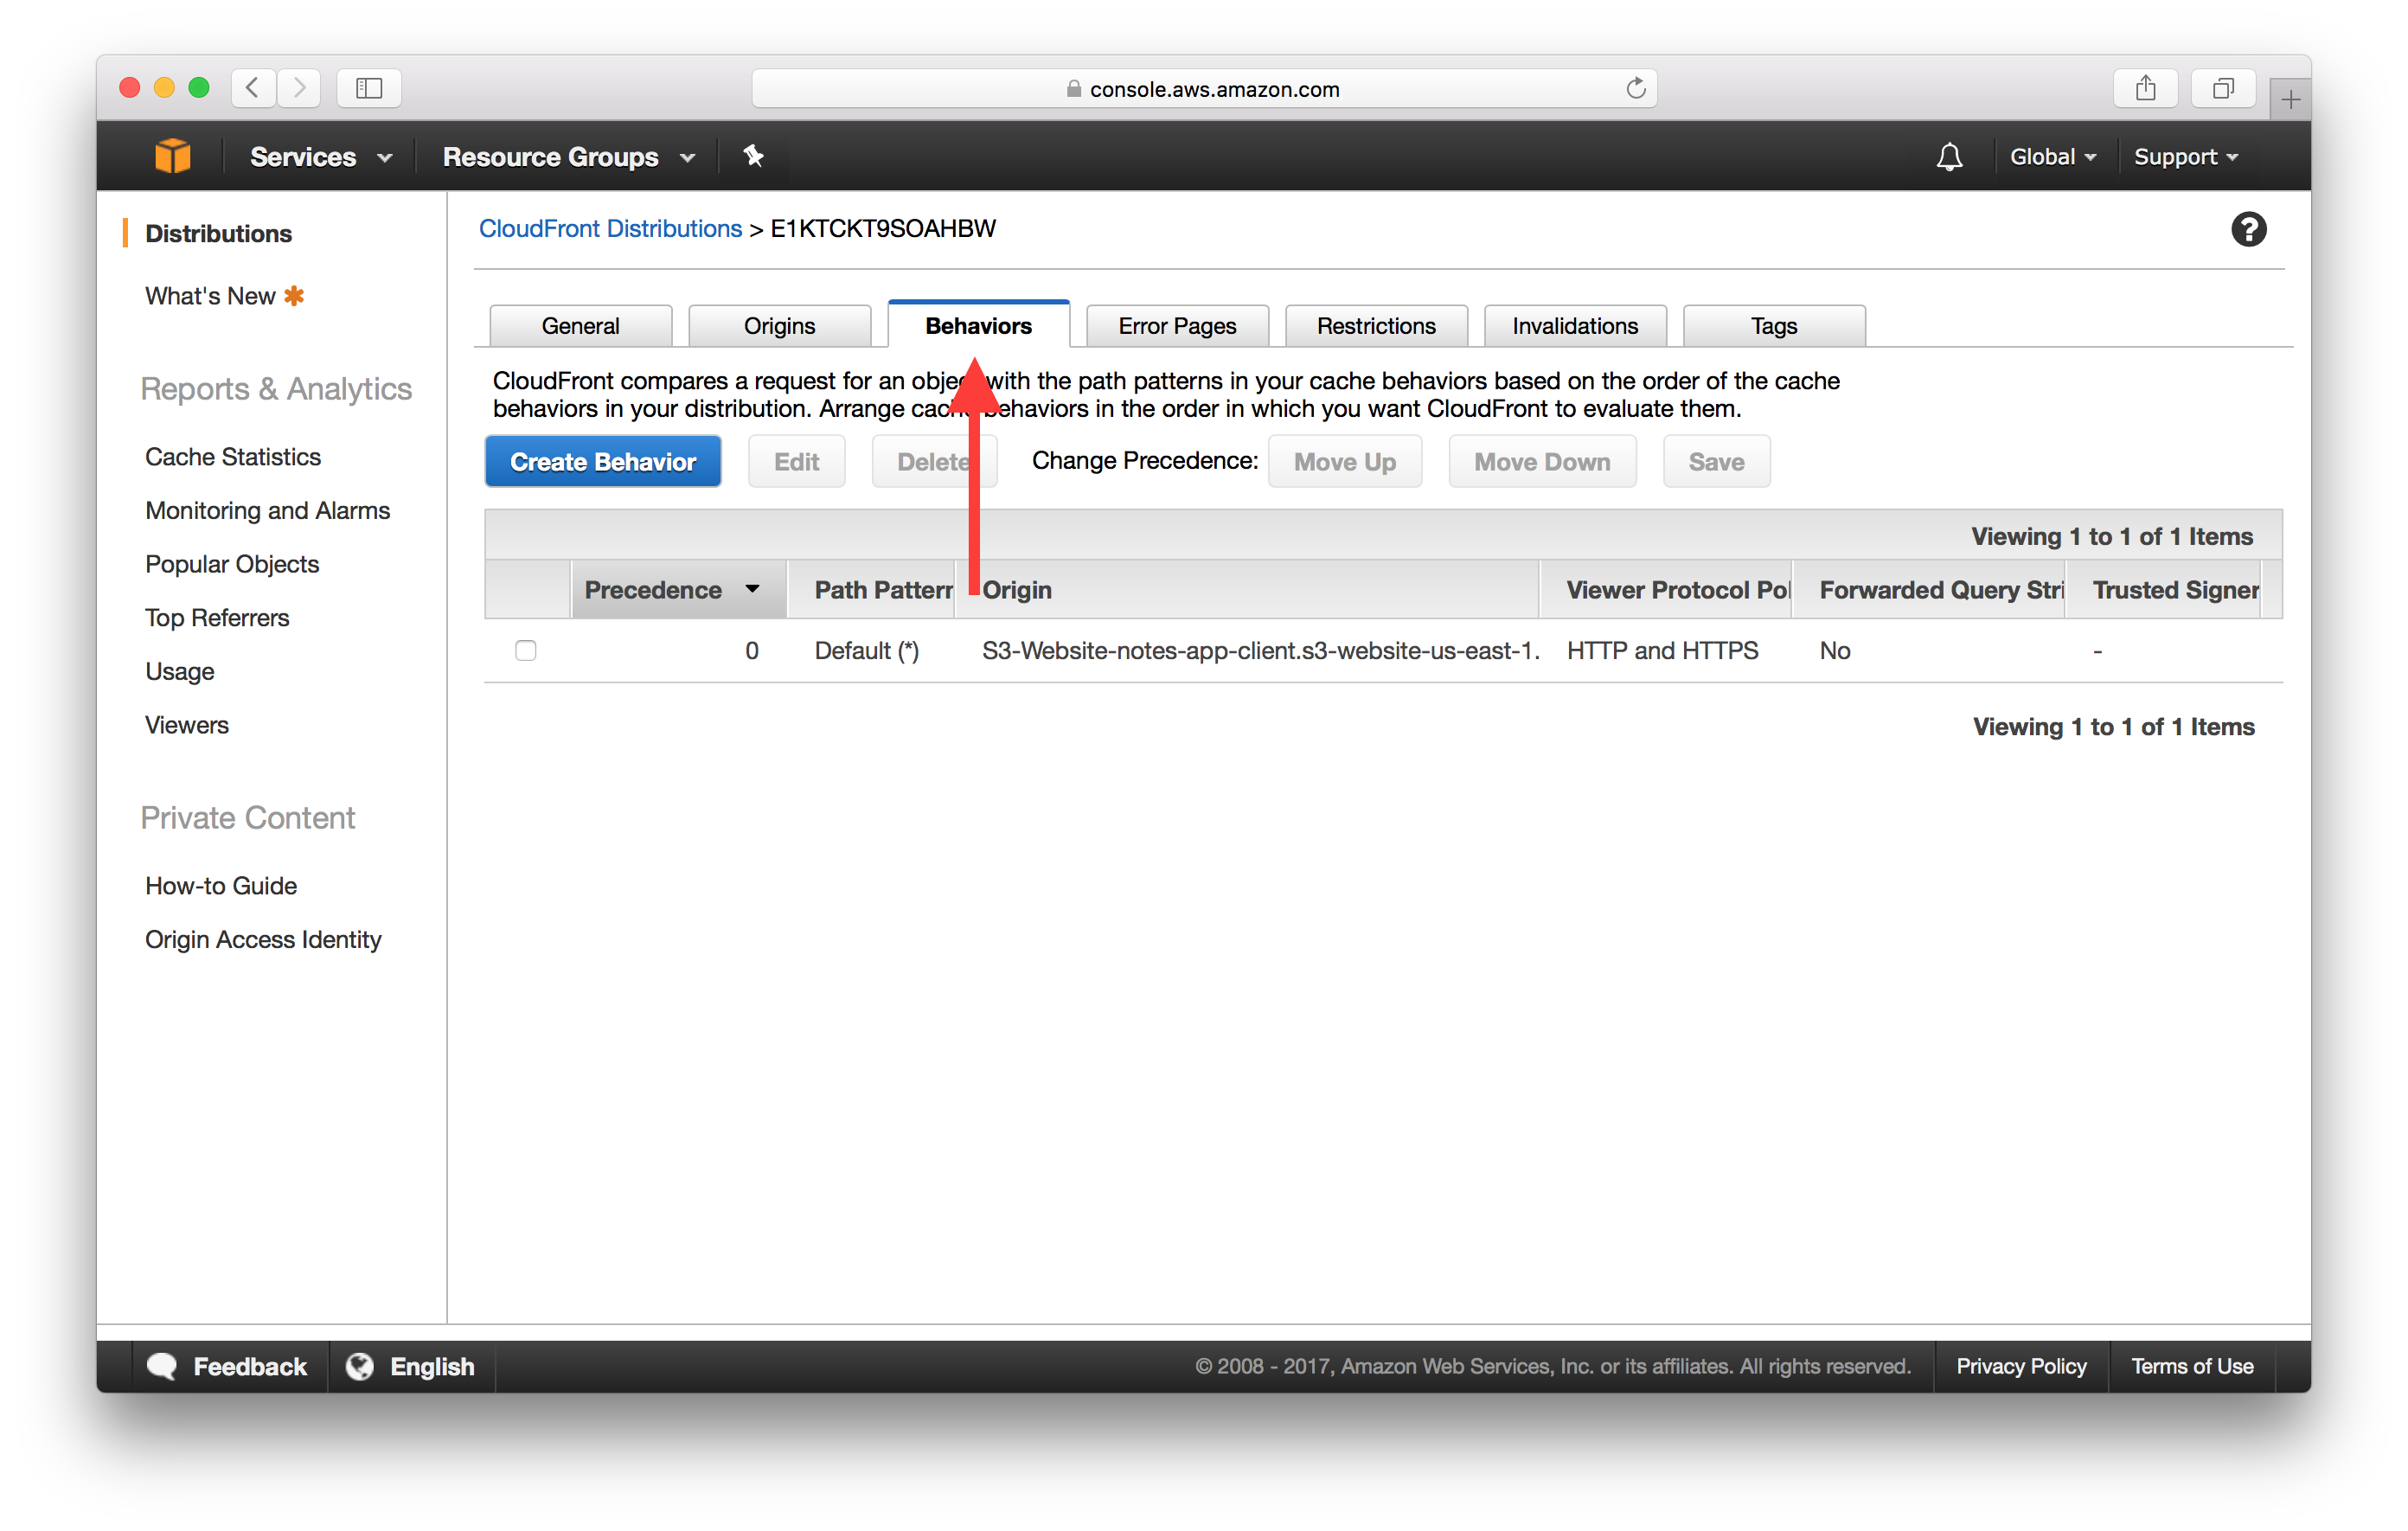The height and width of the screenshot is (1531, 2408).
Task: Click the Create Behavior button
Action: [602, 460]
